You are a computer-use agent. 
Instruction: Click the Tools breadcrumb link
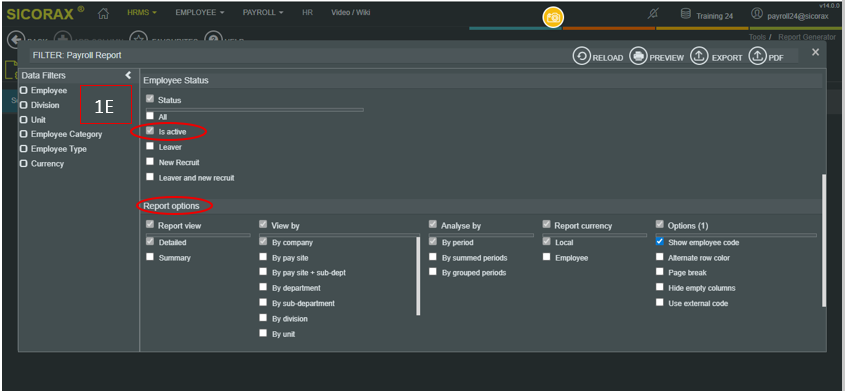(758, 37)
